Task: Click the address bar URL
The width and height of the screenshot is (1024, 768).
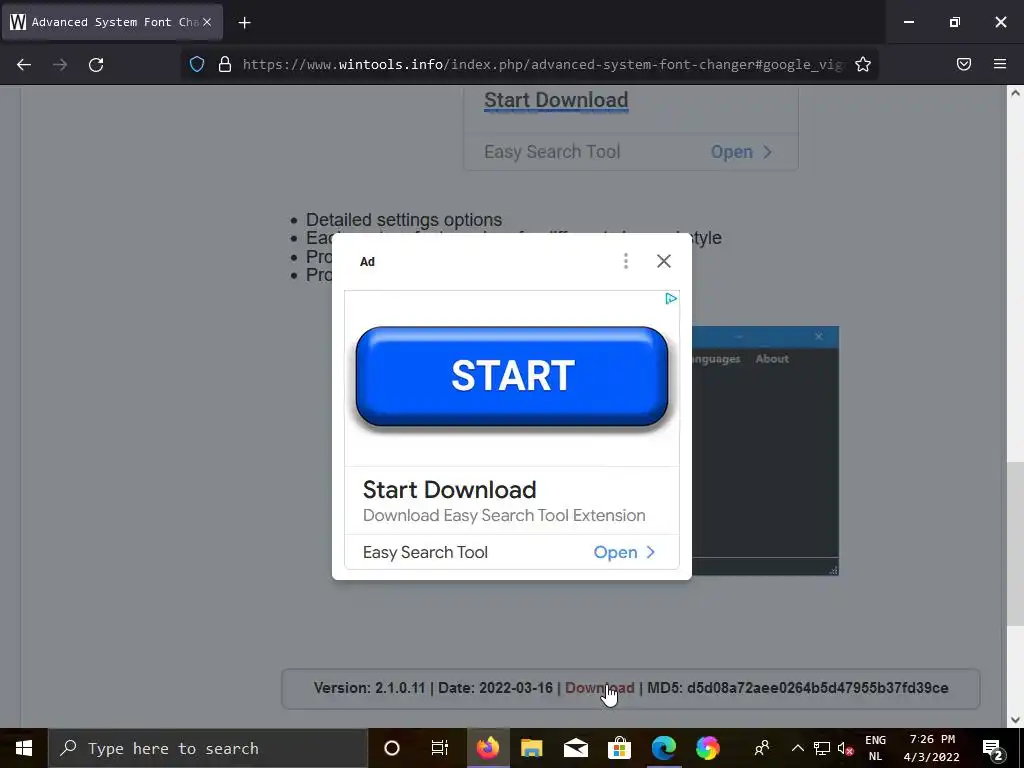Action: 543,64
